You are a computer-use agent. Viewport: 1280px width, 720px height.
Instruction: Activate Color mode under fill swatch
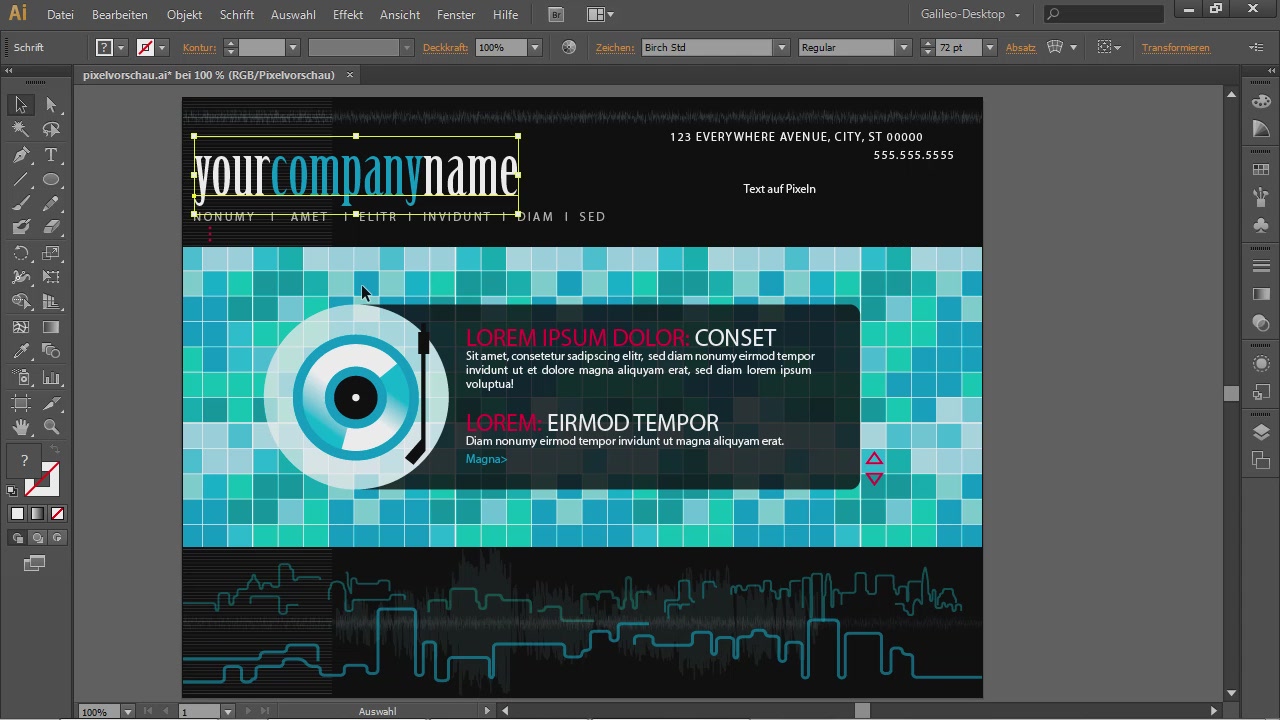(17, 513)
